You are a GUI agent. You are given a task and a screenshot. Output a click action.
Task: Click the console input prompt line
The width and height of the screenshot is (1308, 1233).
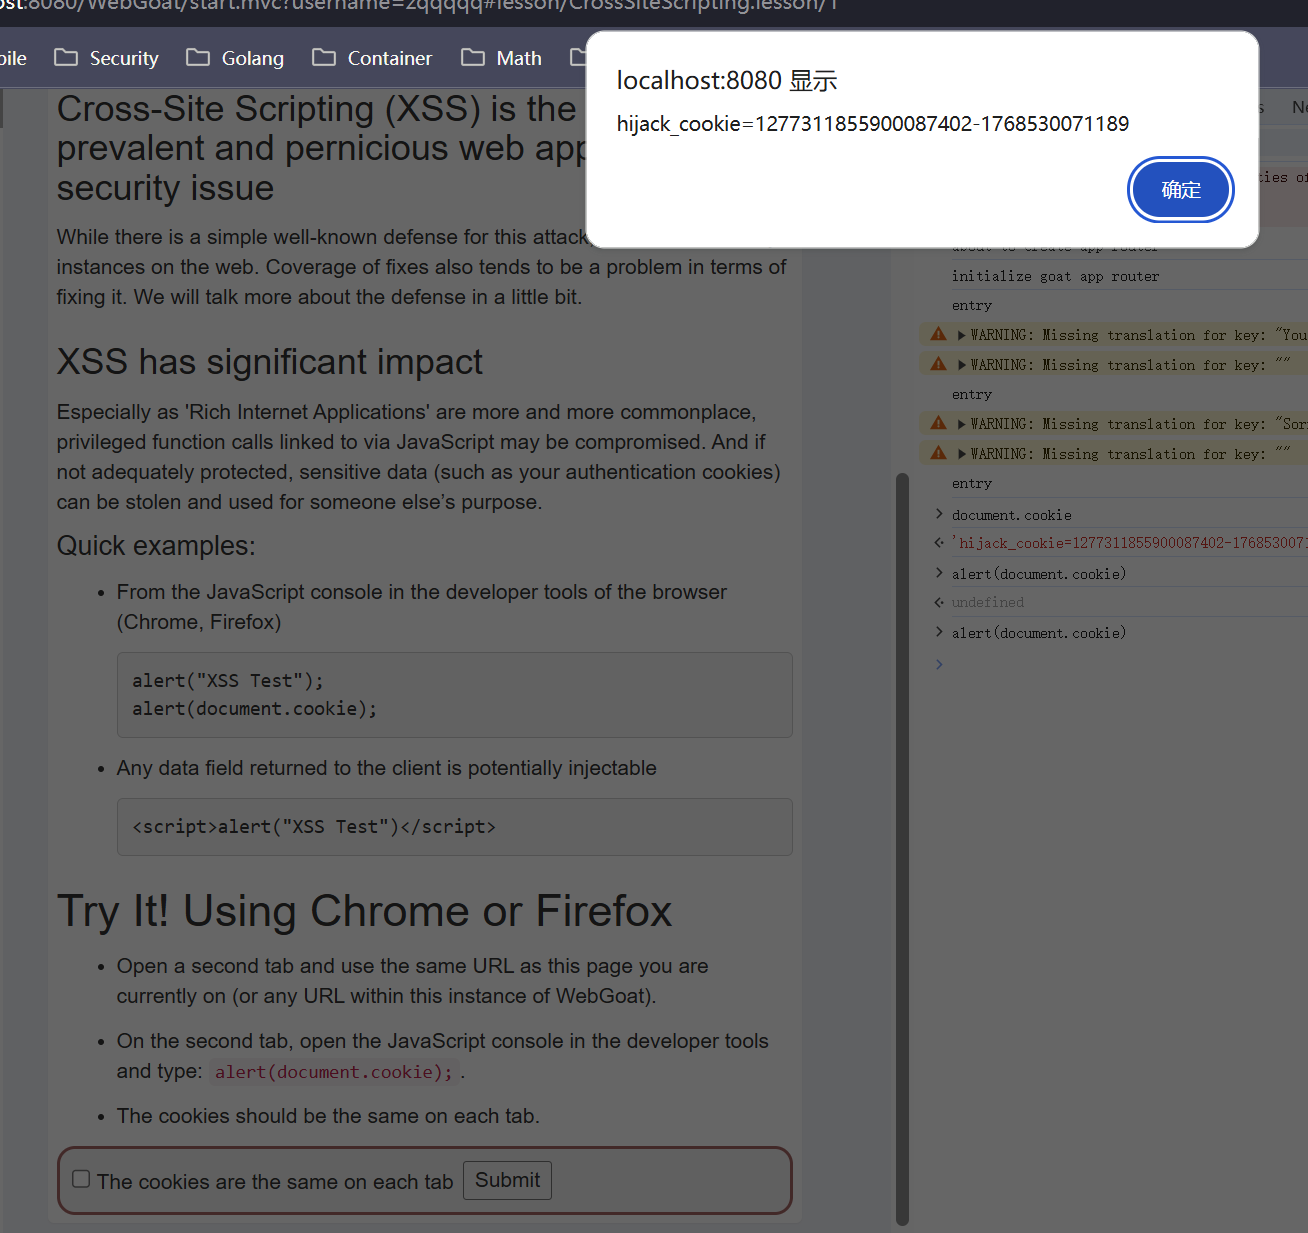click(1100, 664)
